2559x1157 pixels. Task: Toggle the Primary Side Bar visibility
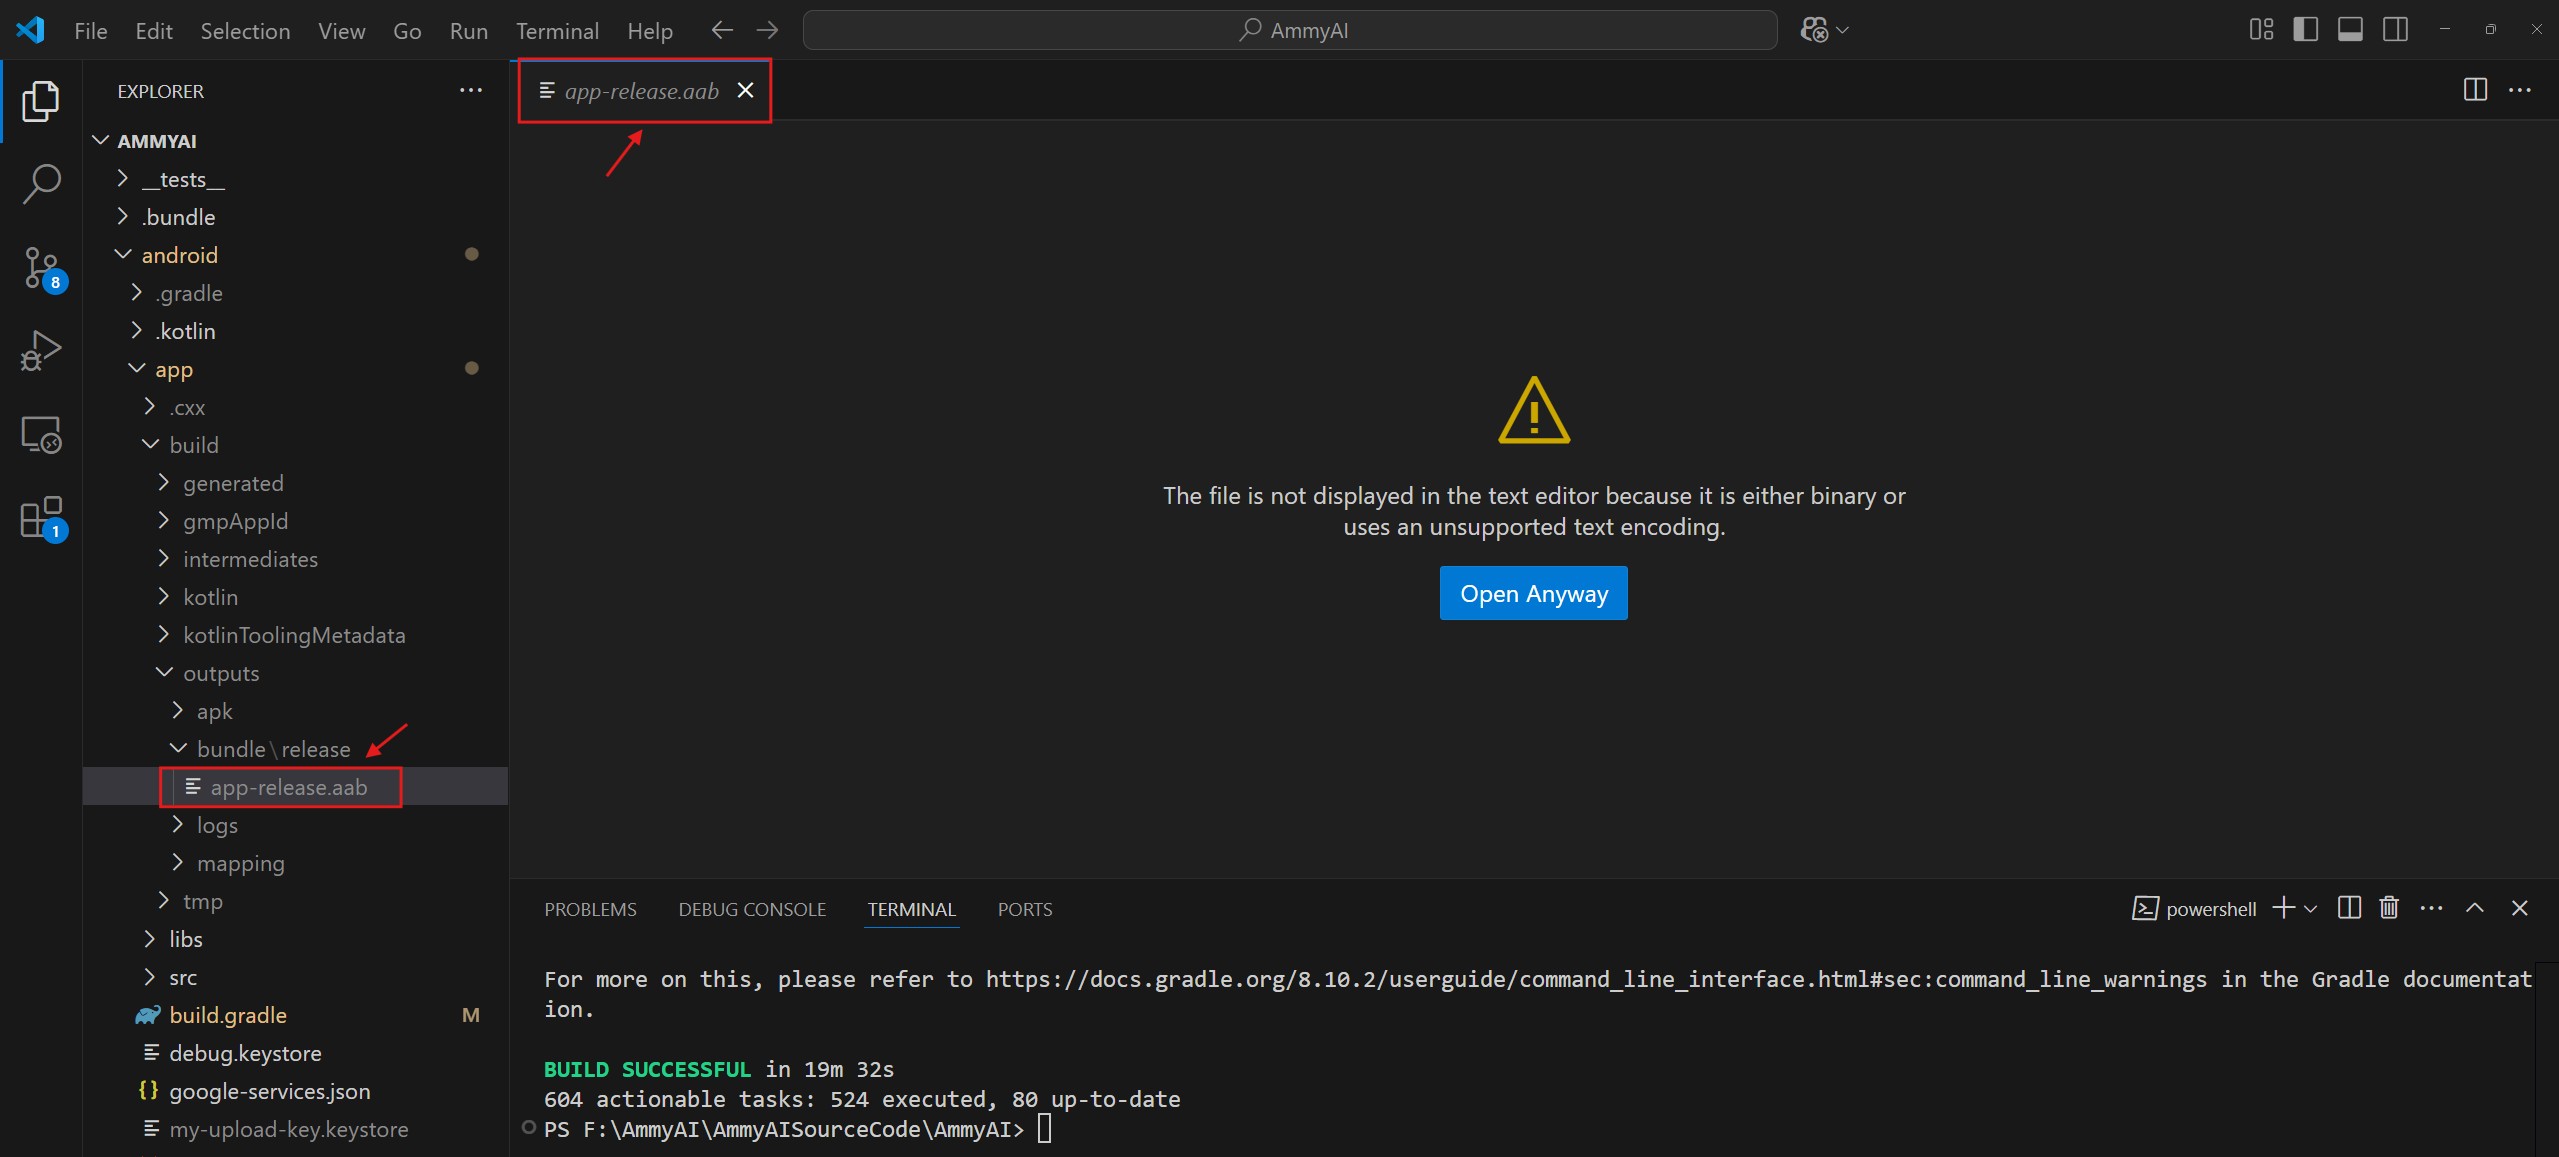pos(2306,30)
